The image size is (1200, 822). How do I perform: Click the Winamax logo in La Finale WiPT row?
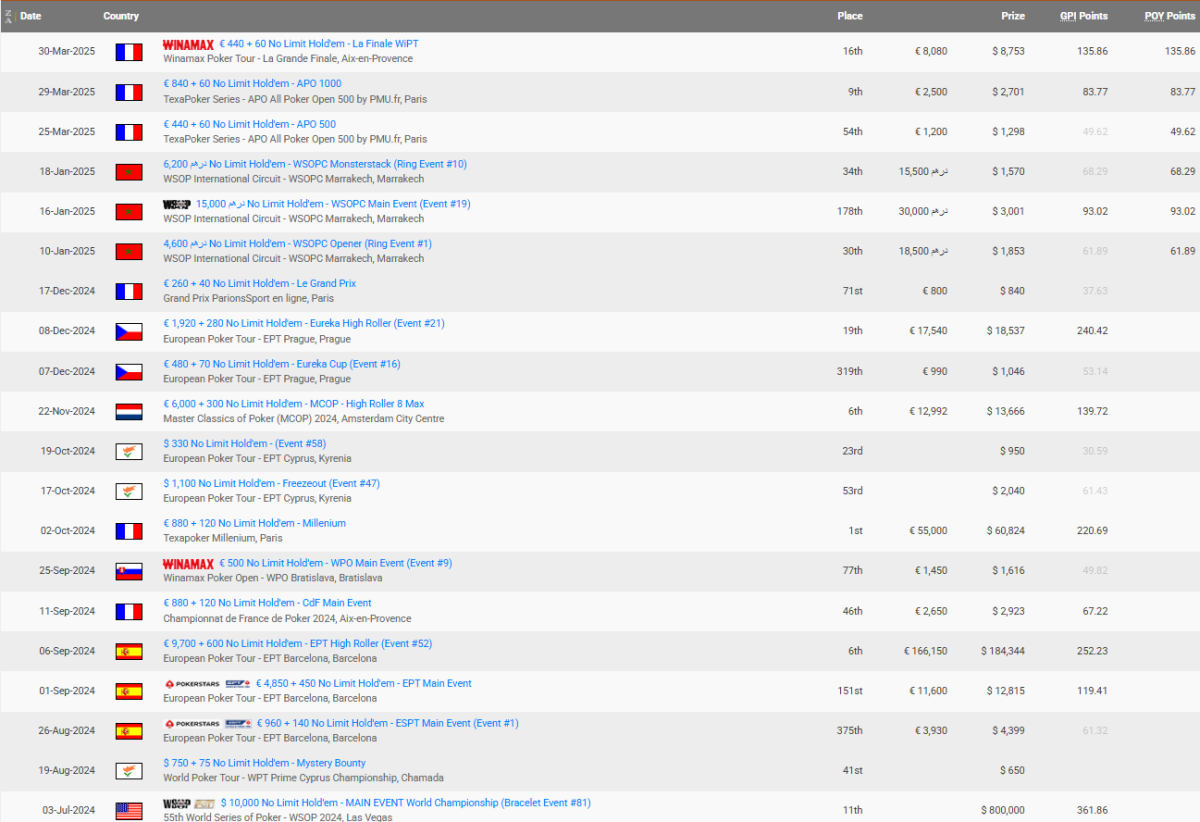pyautogui.click(x=188, y=45)
